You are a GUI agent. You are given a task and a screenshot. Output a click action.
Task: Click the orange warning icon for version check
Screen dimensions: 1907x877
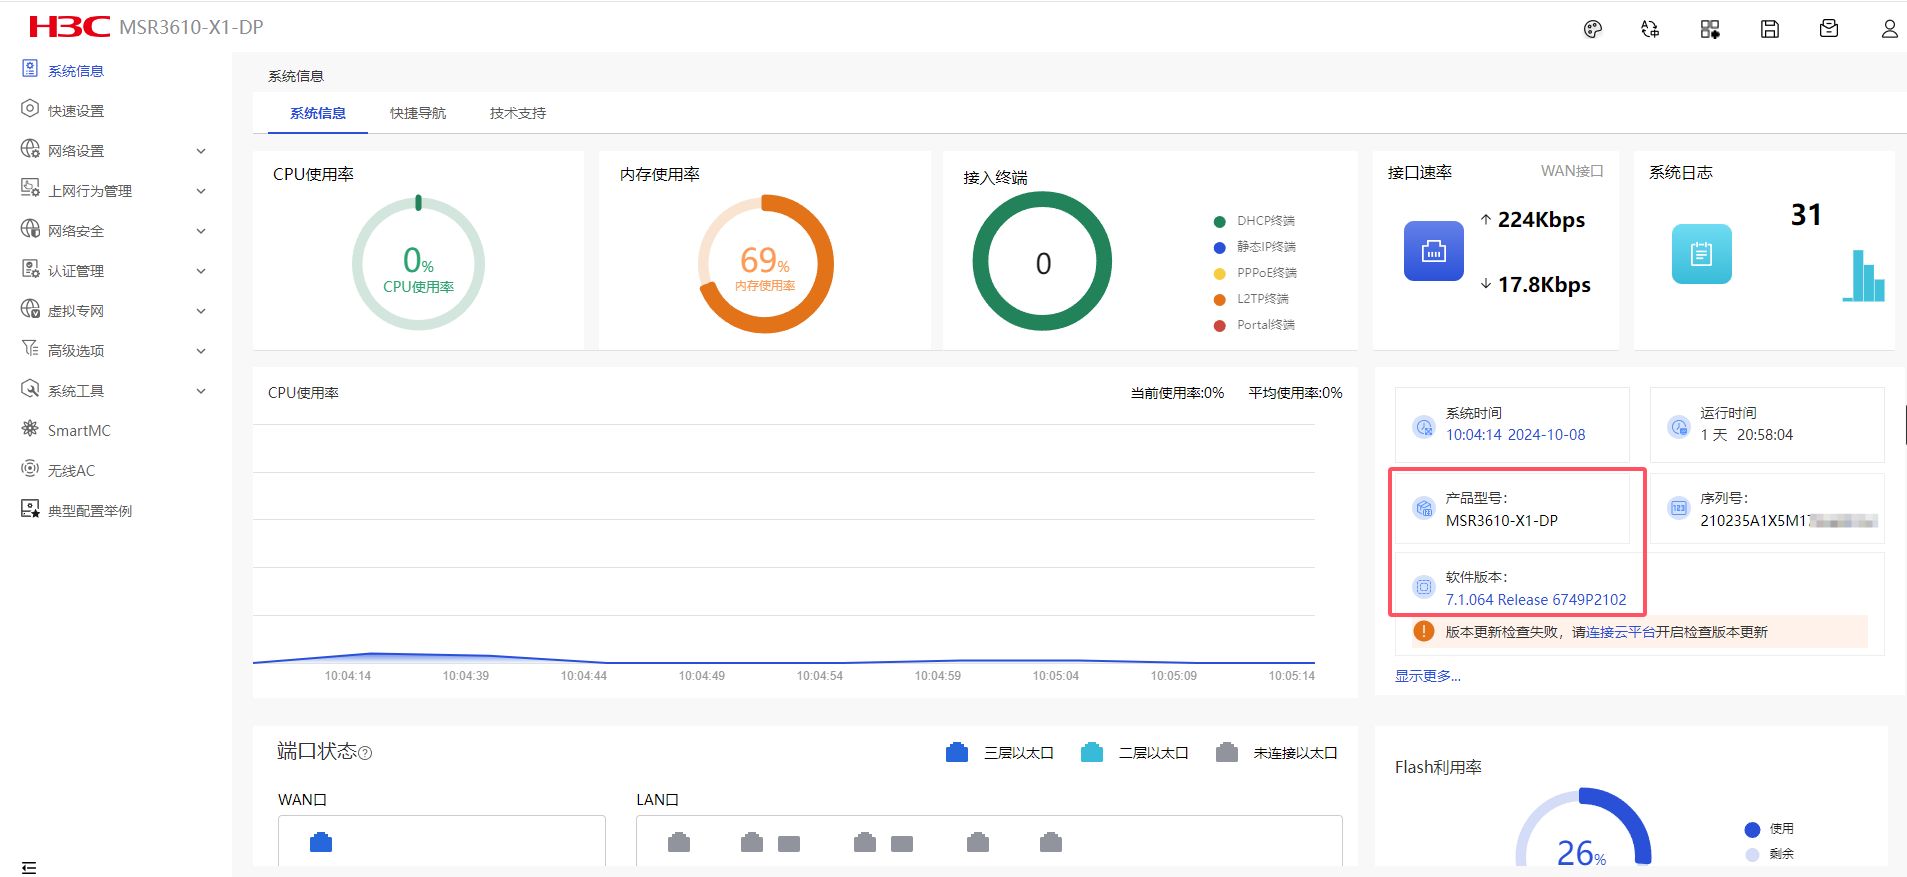coord(1423,631)
